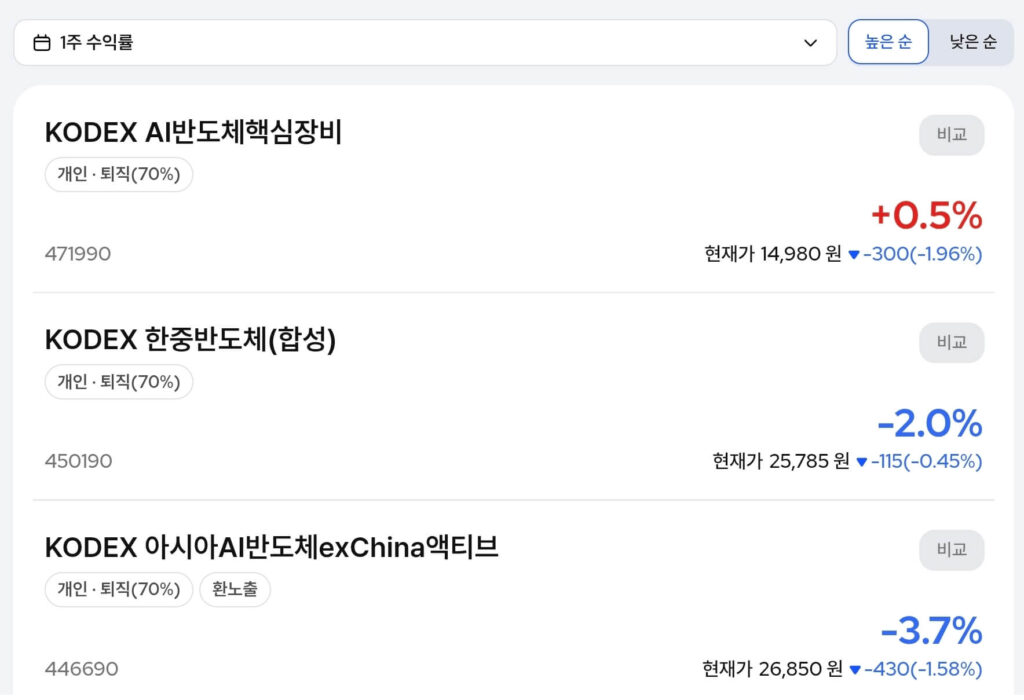Click ticker code 446690

78,668
